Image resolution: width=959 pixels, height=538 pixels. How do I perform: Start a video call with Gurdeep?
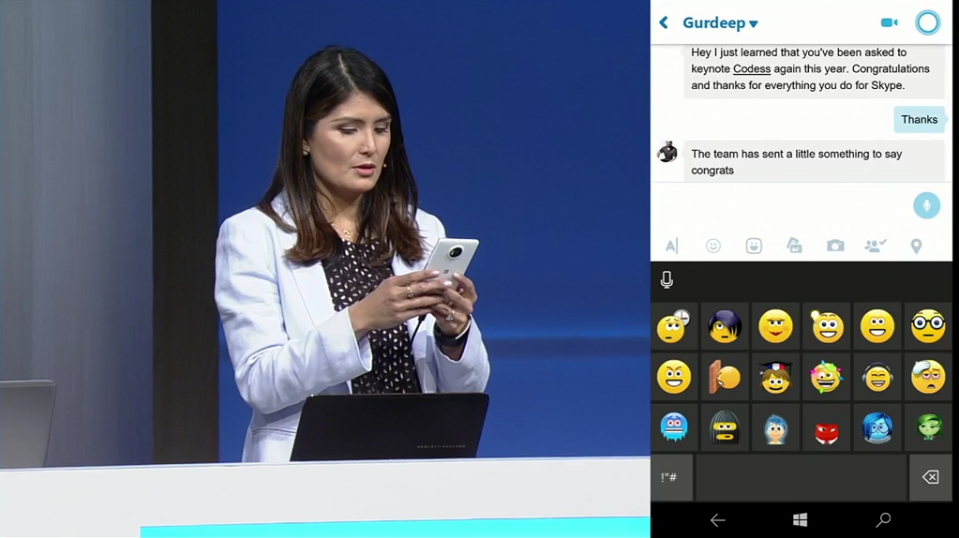click(x=889, y=23)
